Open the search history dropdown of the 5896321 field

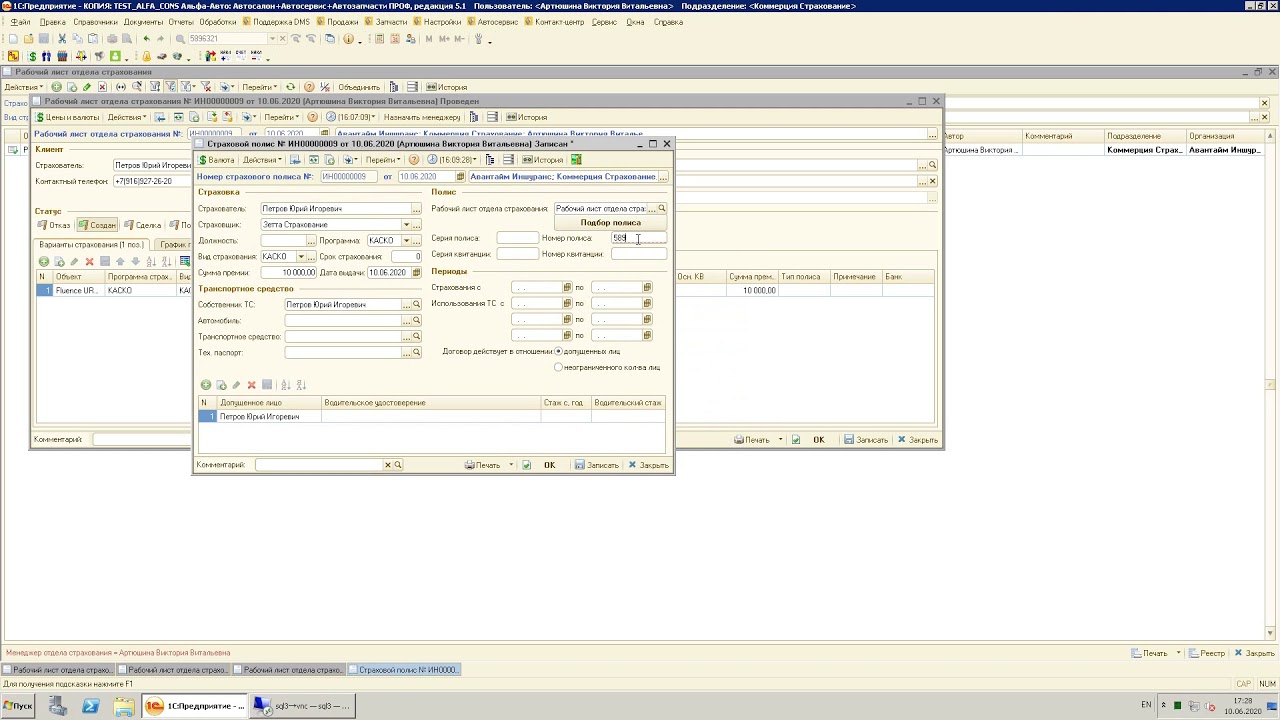[x=272, y=39]
